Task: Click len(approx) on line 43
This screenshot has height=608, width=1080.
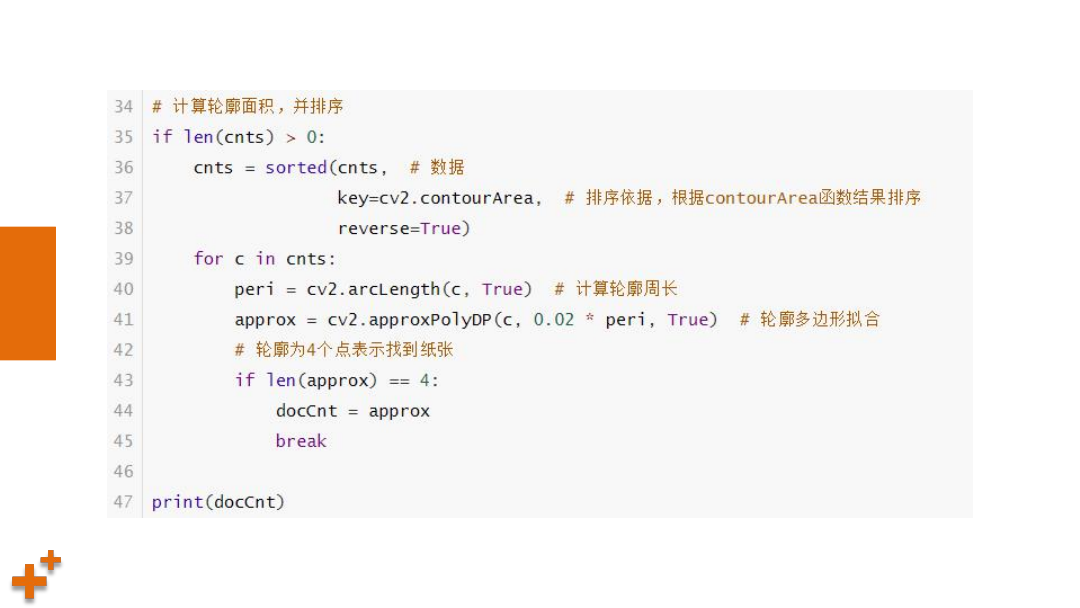Action: click(x=322, y=380)
